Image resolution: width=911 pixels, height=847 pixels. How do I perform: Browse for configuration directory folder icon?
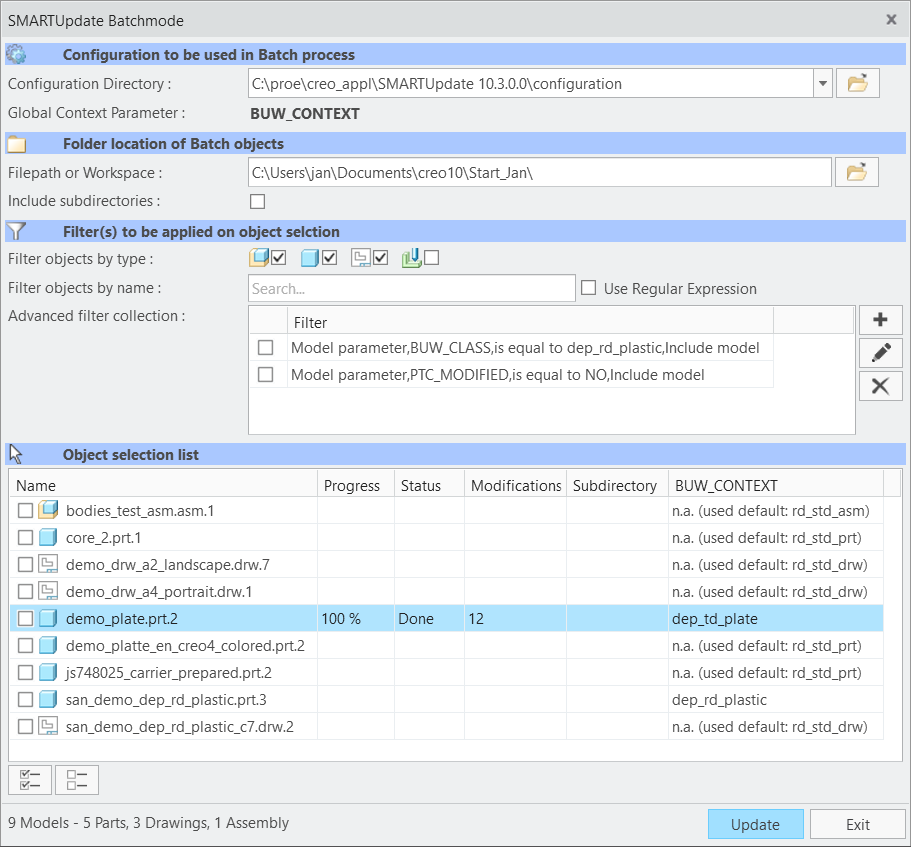pos(857,84)
